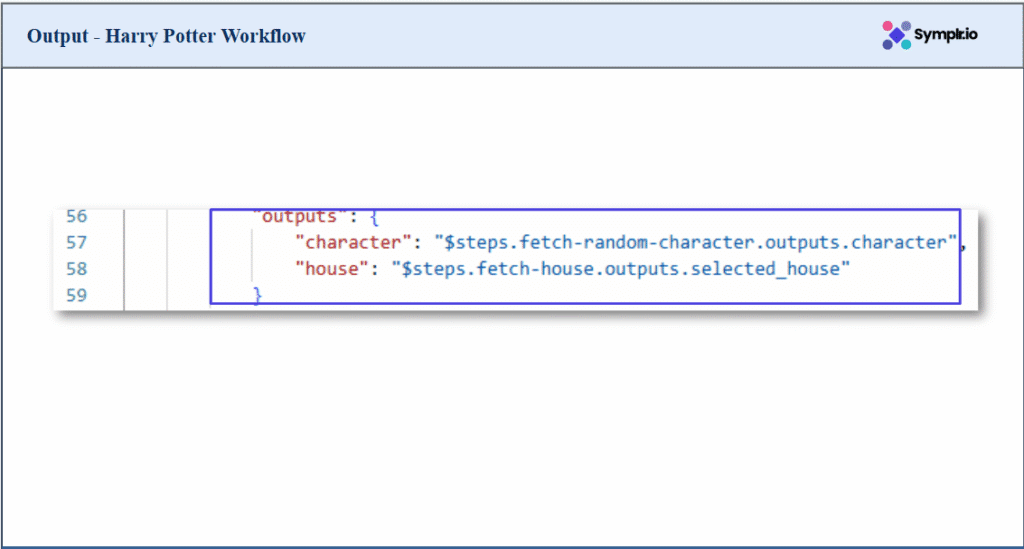The height and width of the screenshot is (549, 1024).
Task: Click line number 58 in the gutter
Action: click(x=77, y=269)
